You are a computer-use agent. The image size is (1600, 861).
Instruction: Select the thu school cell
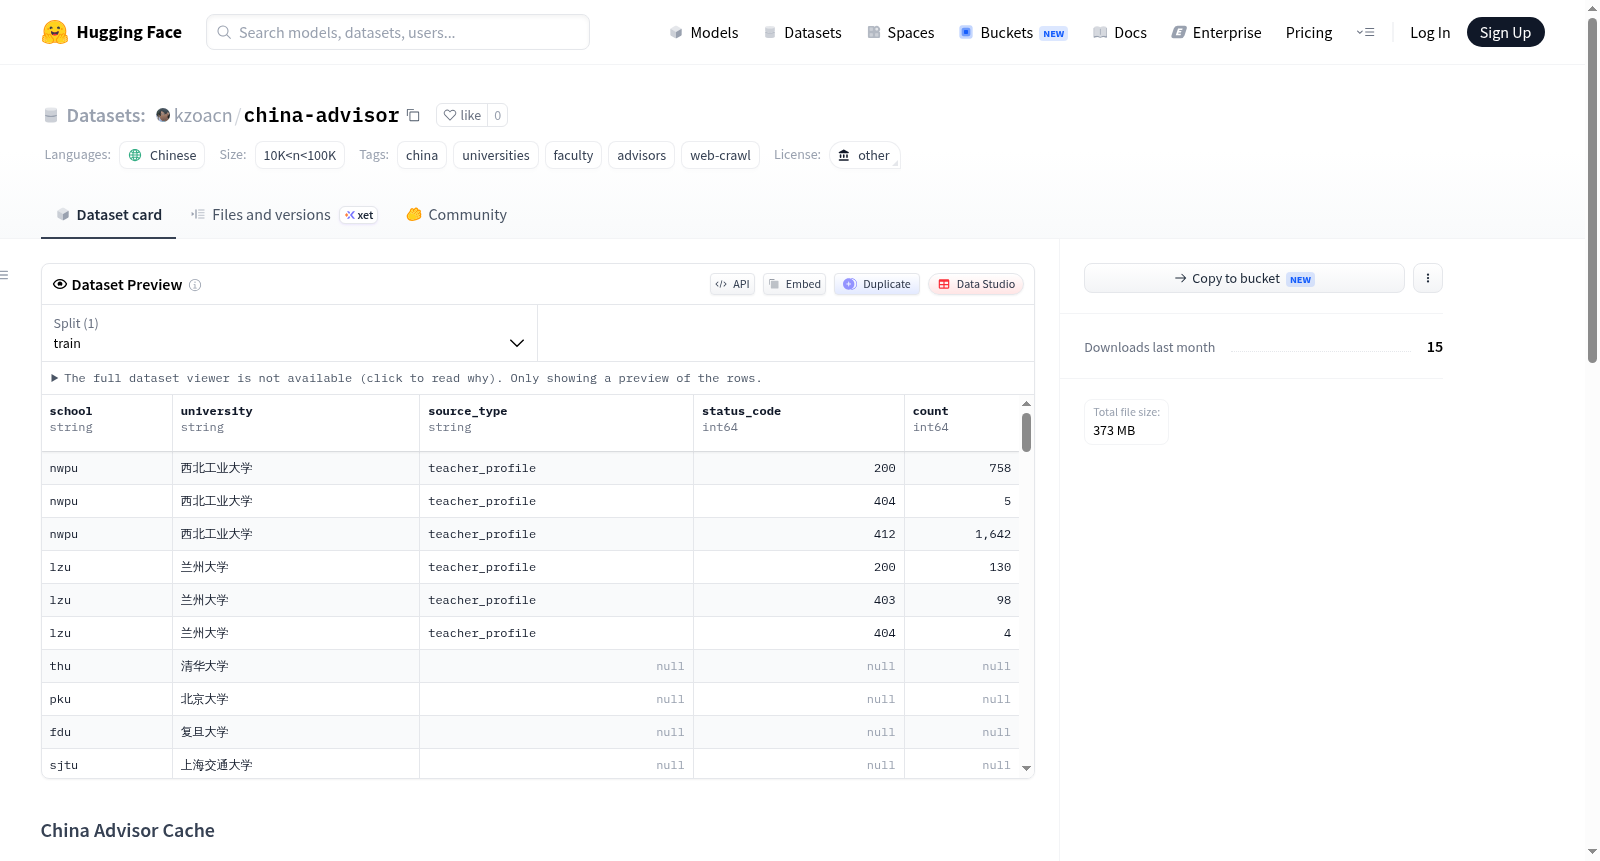[x=107, y=666]
